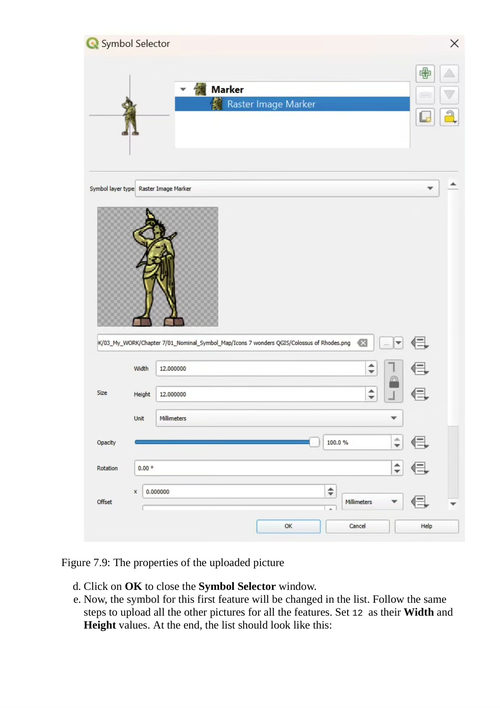
Task: Confirm with the OK button
Action: 288,526
